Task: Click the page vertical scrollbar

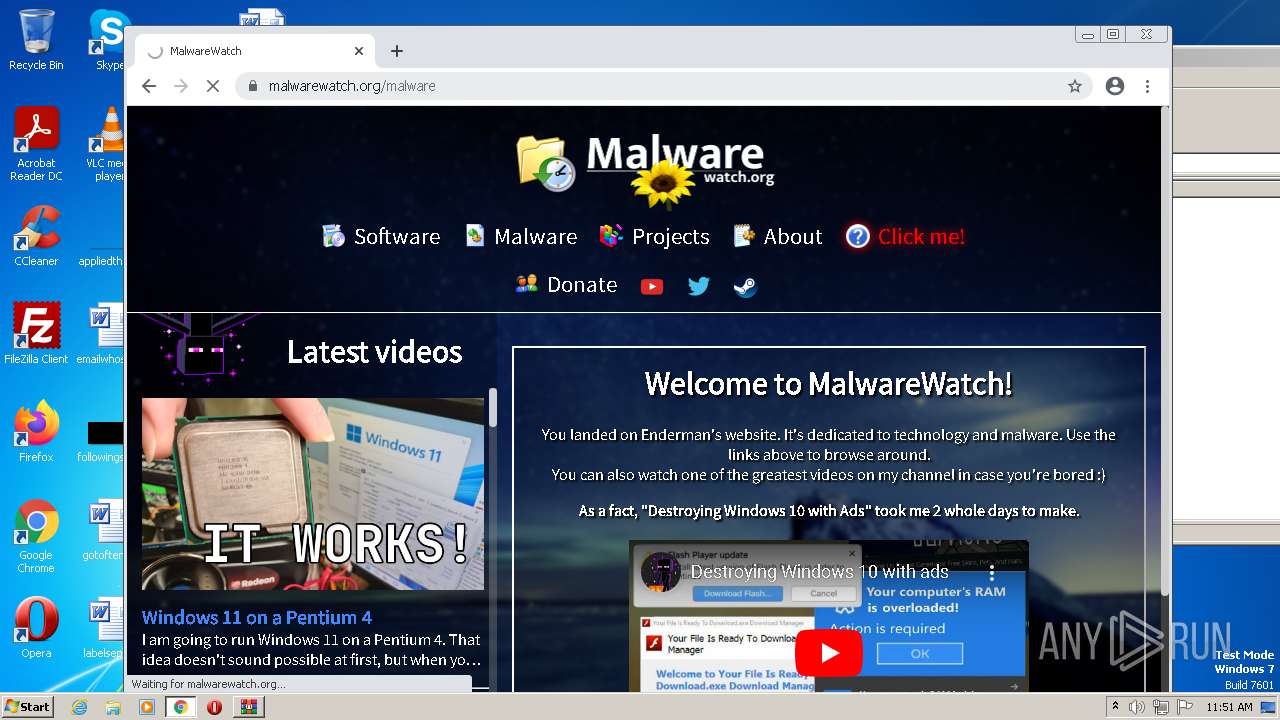Action: coord(1165,350)
